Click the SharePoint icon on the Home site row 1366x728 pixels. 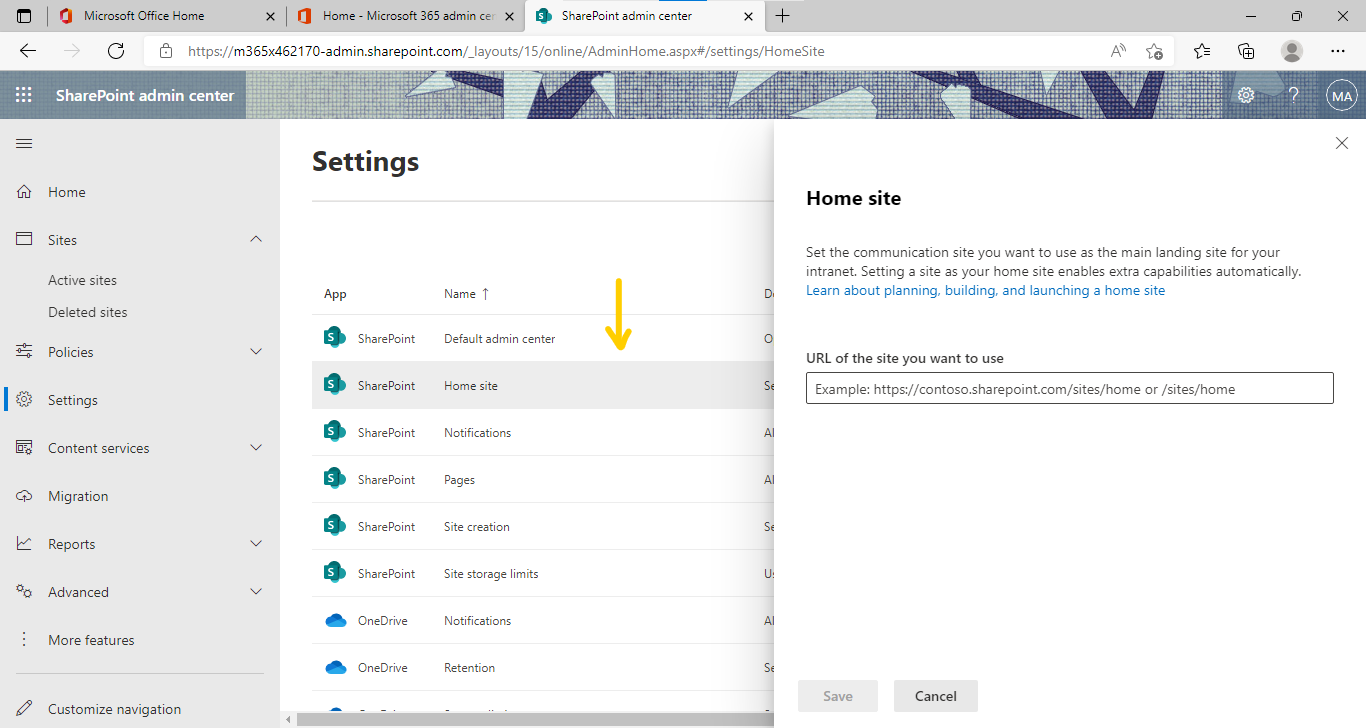click(334, 384)
